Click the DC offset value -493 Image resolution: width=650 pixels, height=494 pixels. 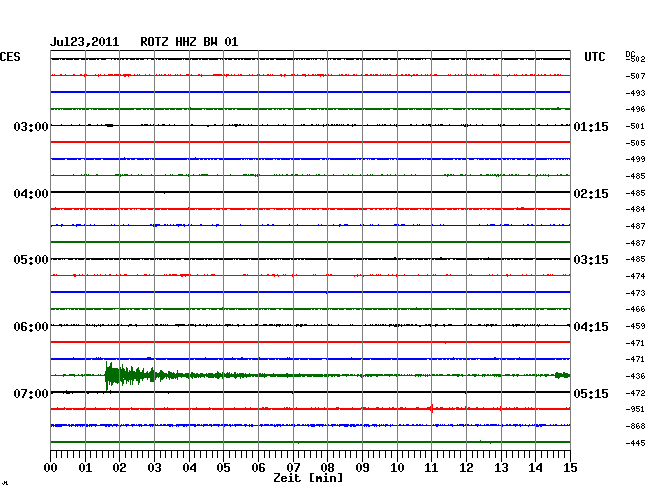click(x=635, y=93)
